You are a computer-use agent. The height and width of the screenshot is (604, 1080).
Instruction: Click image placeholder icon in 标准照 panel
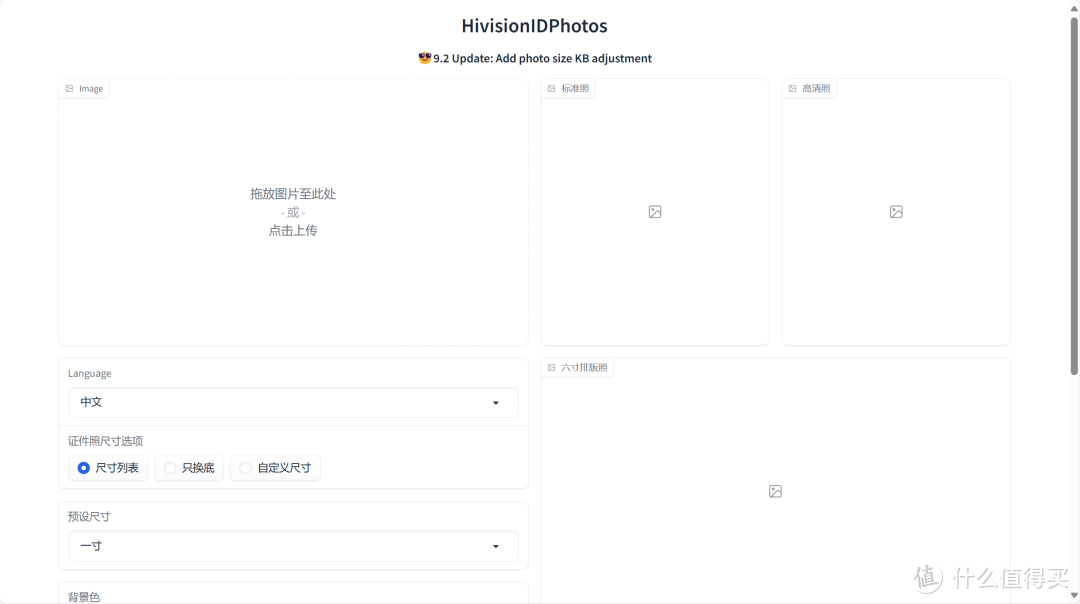click(655, 212)
